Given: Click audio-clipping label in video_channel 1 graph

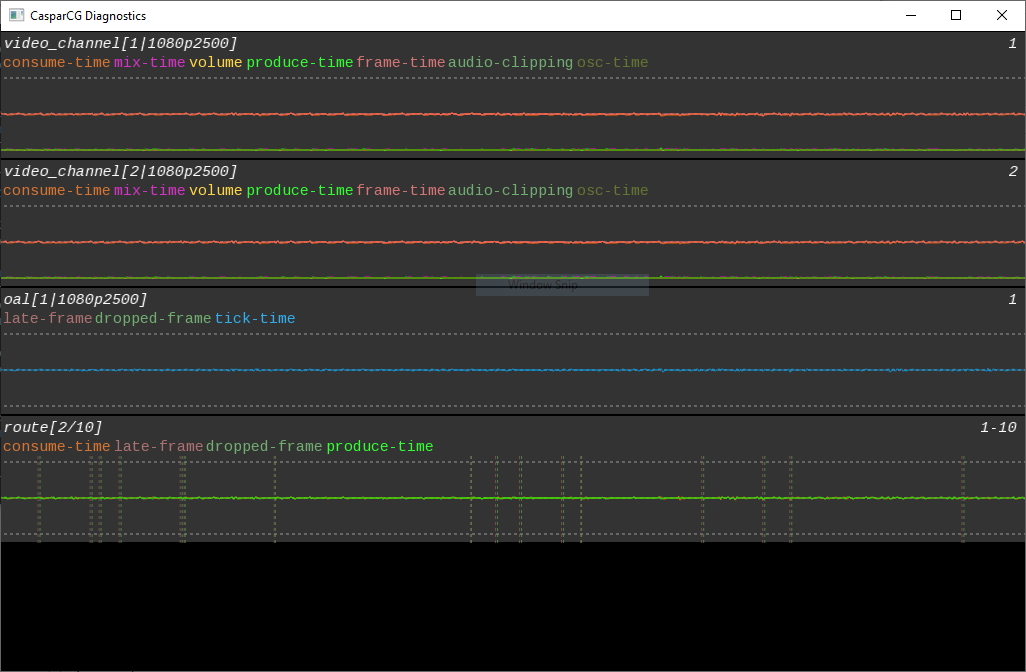Looking at the screenshot, I should [510, 62].
